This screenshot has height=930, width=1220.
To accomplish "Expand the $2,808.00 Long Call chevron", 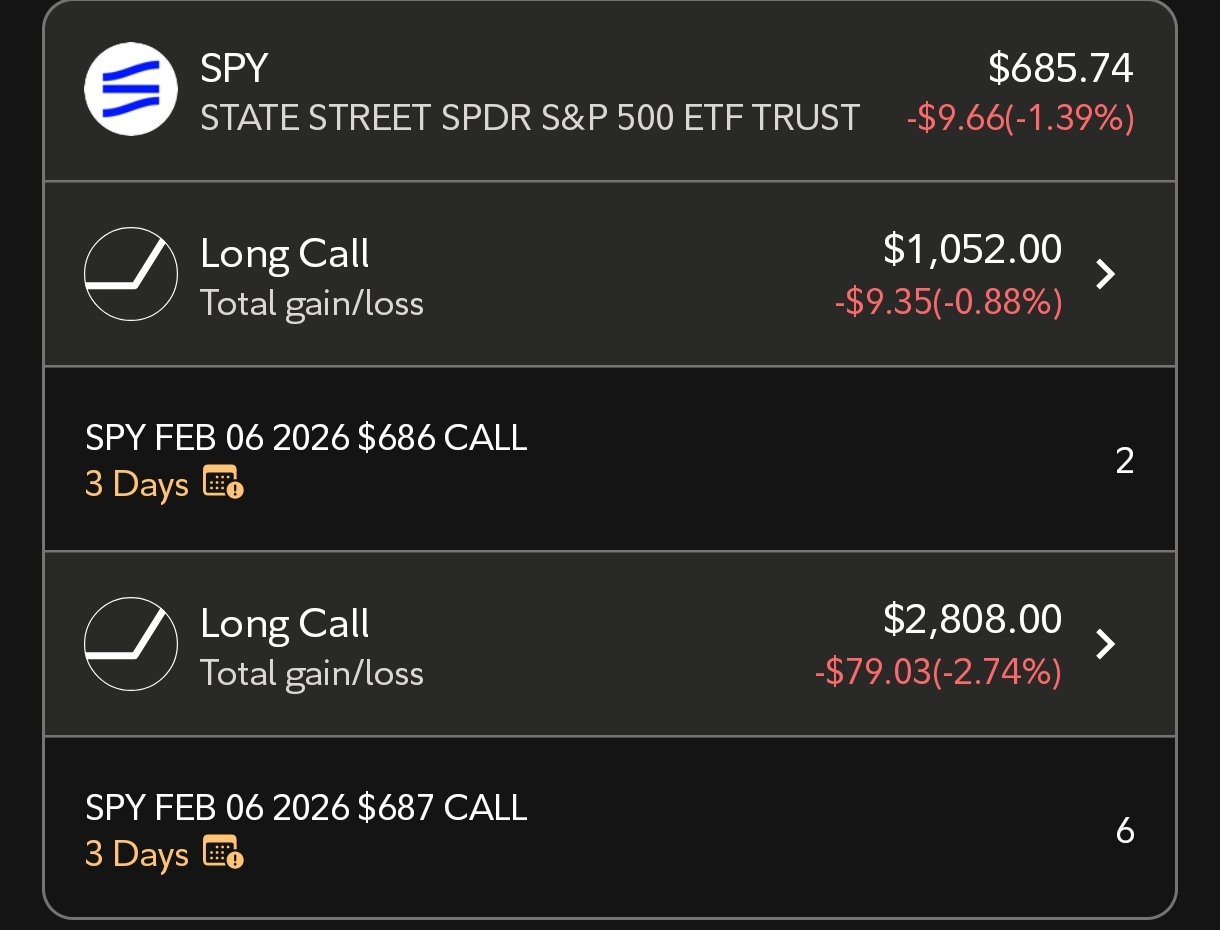I will coord(1105,644).
